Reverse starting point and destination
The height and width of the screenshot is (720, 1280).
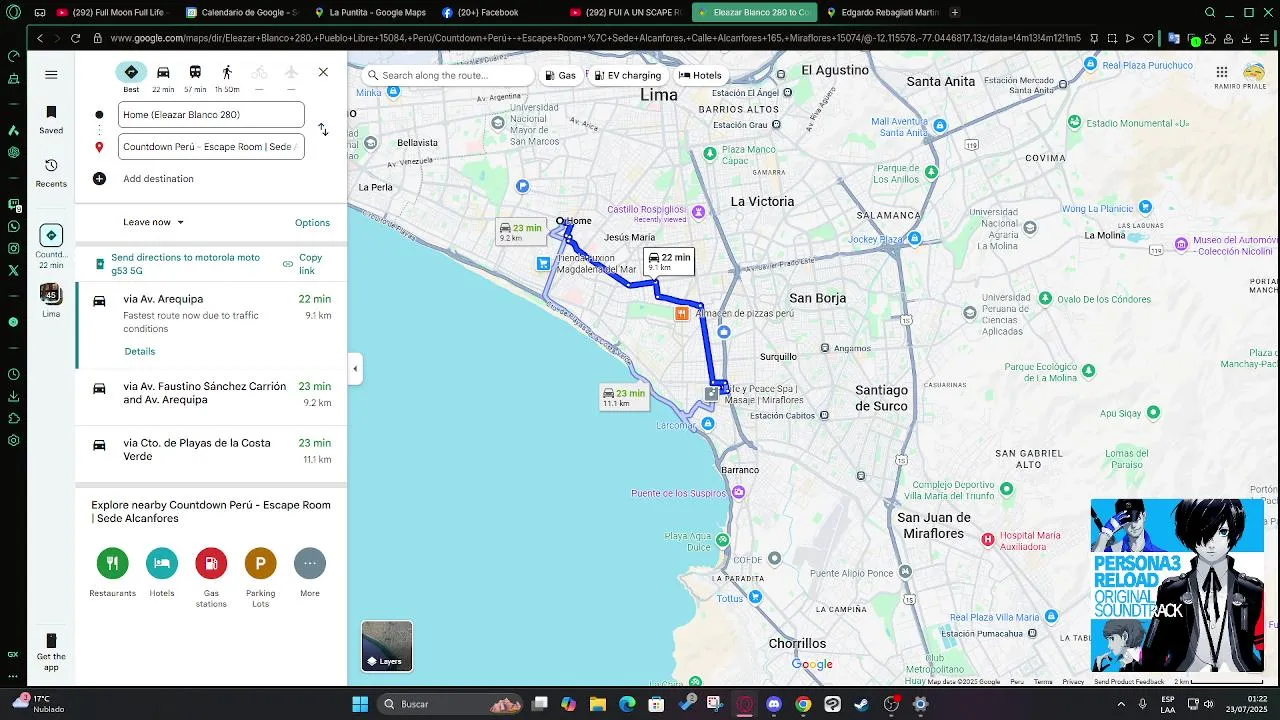pyautogui.click(x=323, y=130)
